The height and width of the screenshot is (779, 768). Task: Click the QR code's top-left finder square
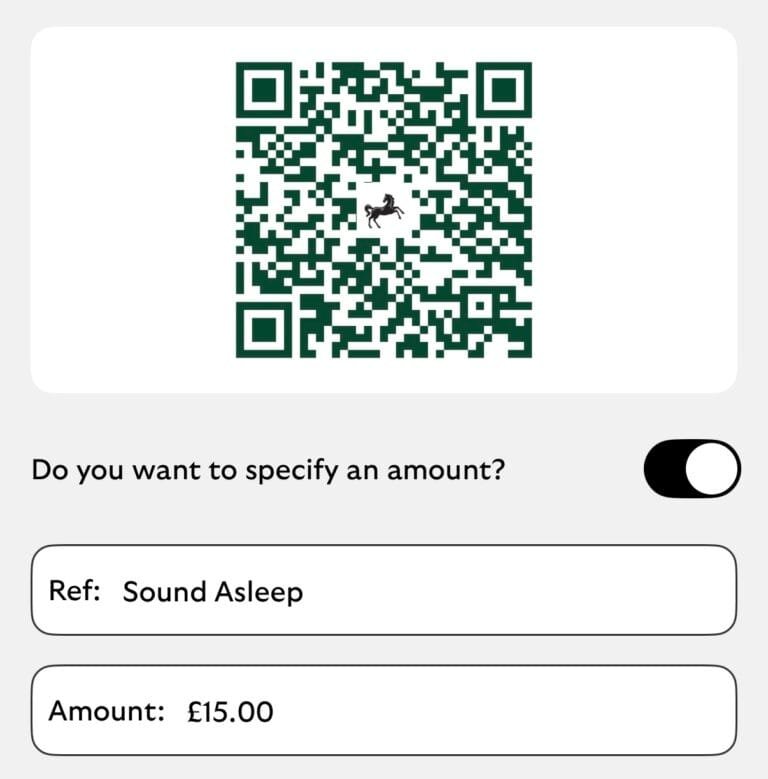264,91
